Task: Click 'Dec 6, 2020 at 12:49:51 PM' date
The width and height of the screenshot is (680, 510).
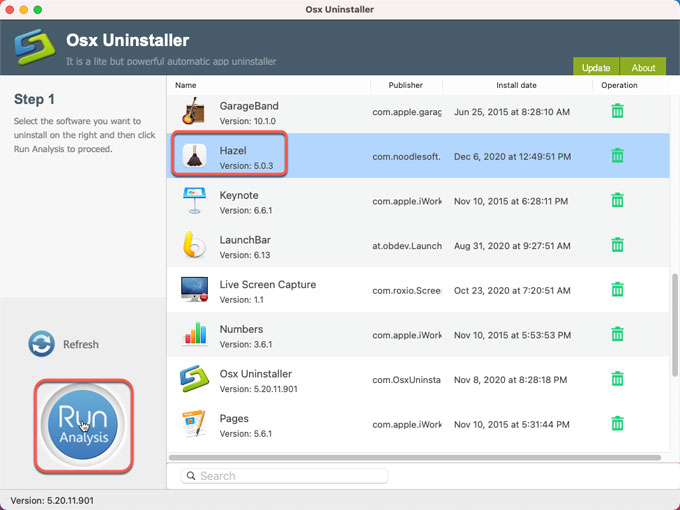Action: [512, 157]
